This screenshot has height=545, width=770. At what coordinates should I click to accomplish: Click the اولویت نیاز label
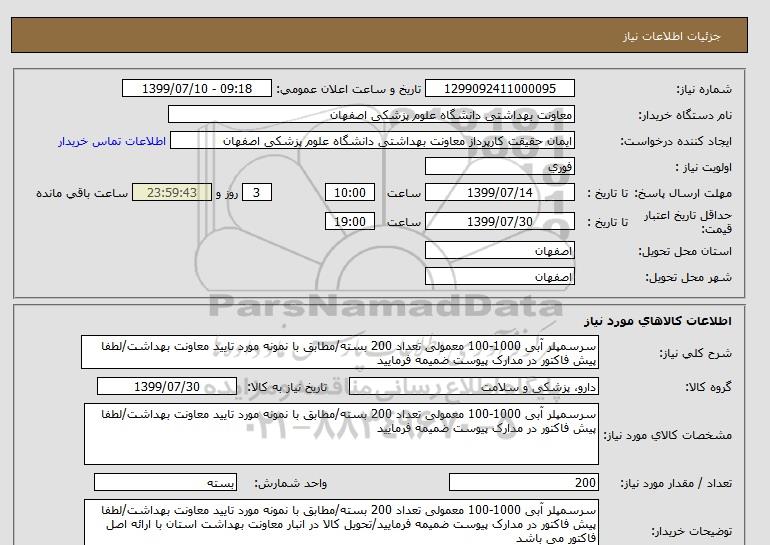point(704,167)
